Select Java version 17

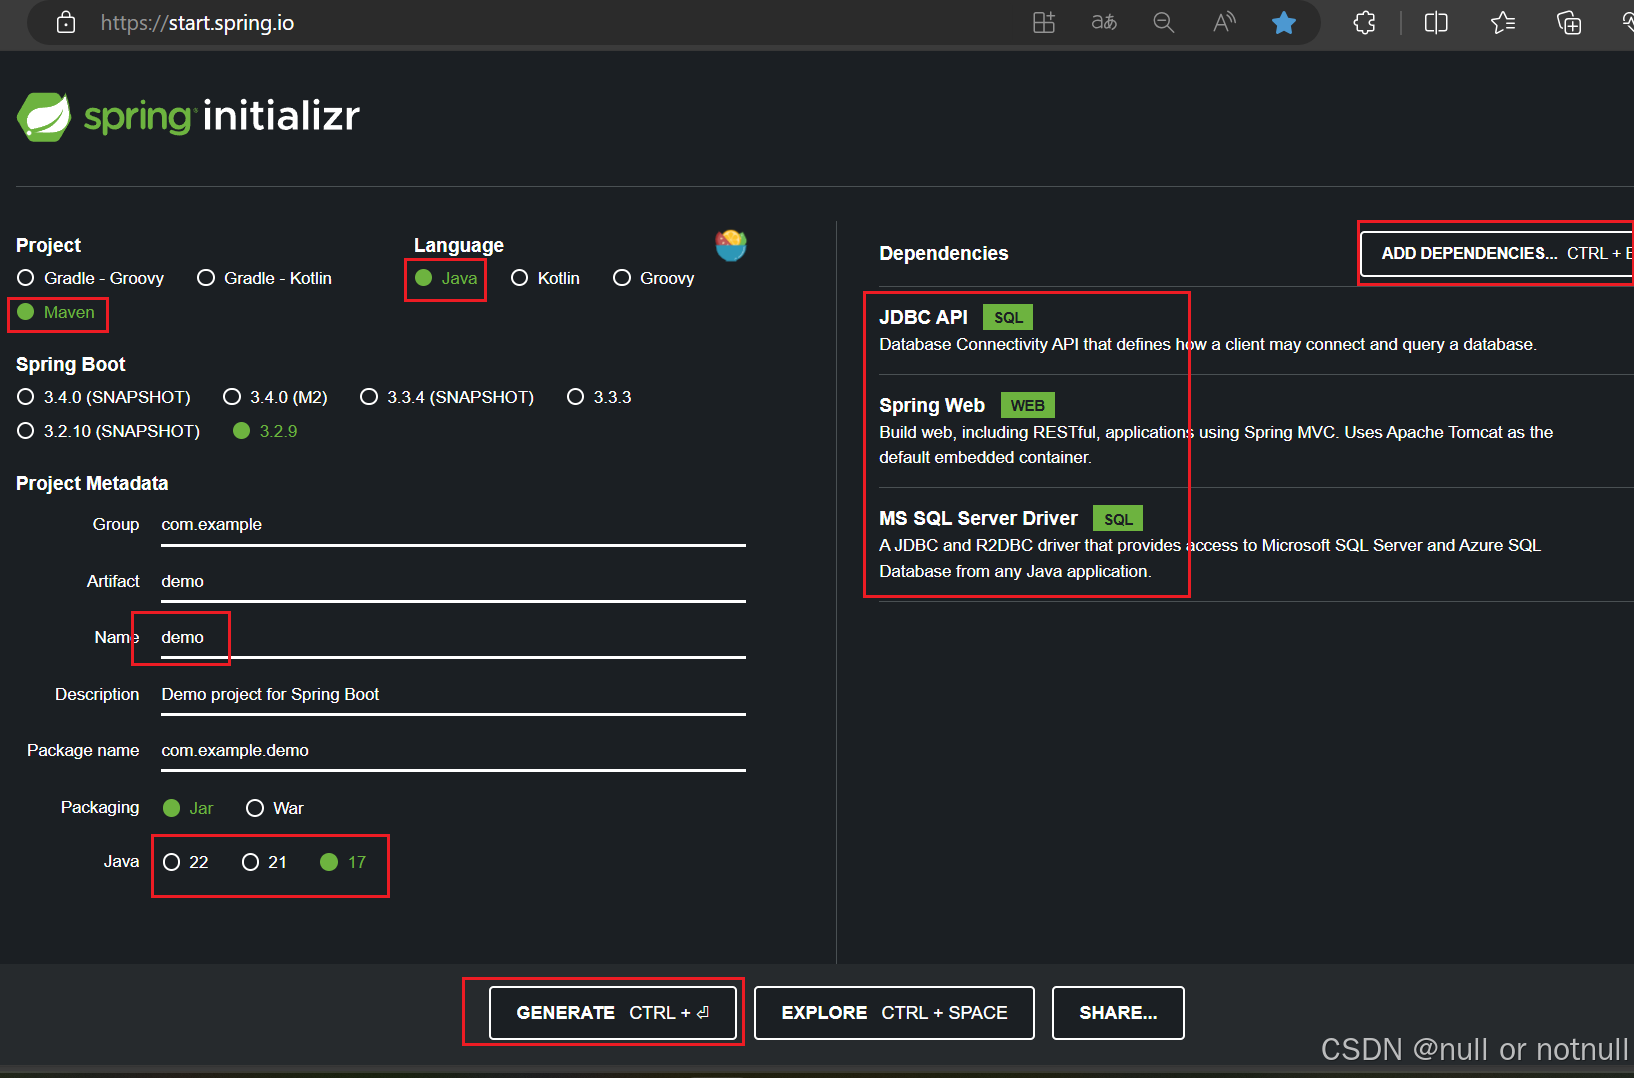(x=343, y=862)
